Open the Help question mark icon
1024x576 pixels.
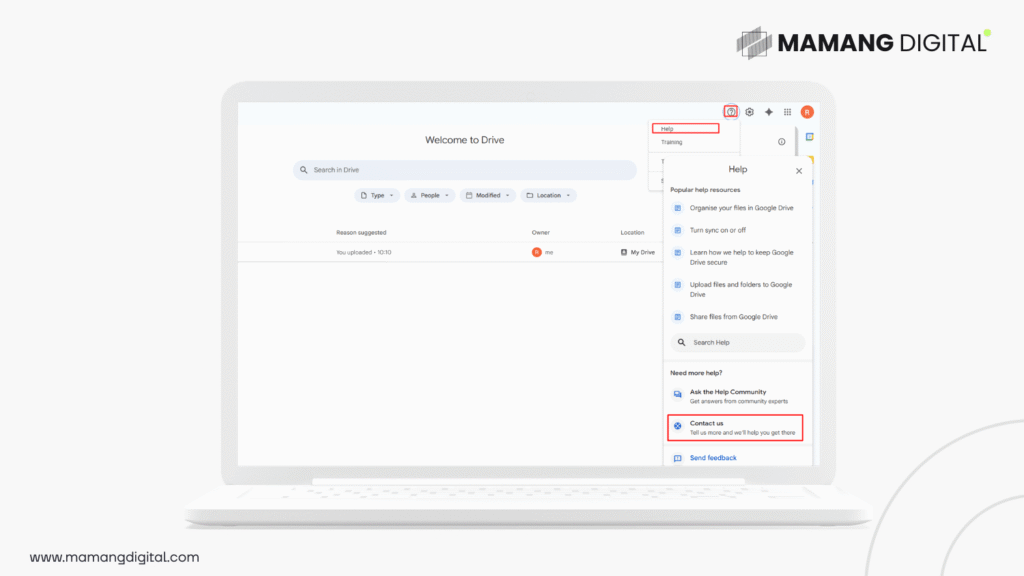[730, 112]
